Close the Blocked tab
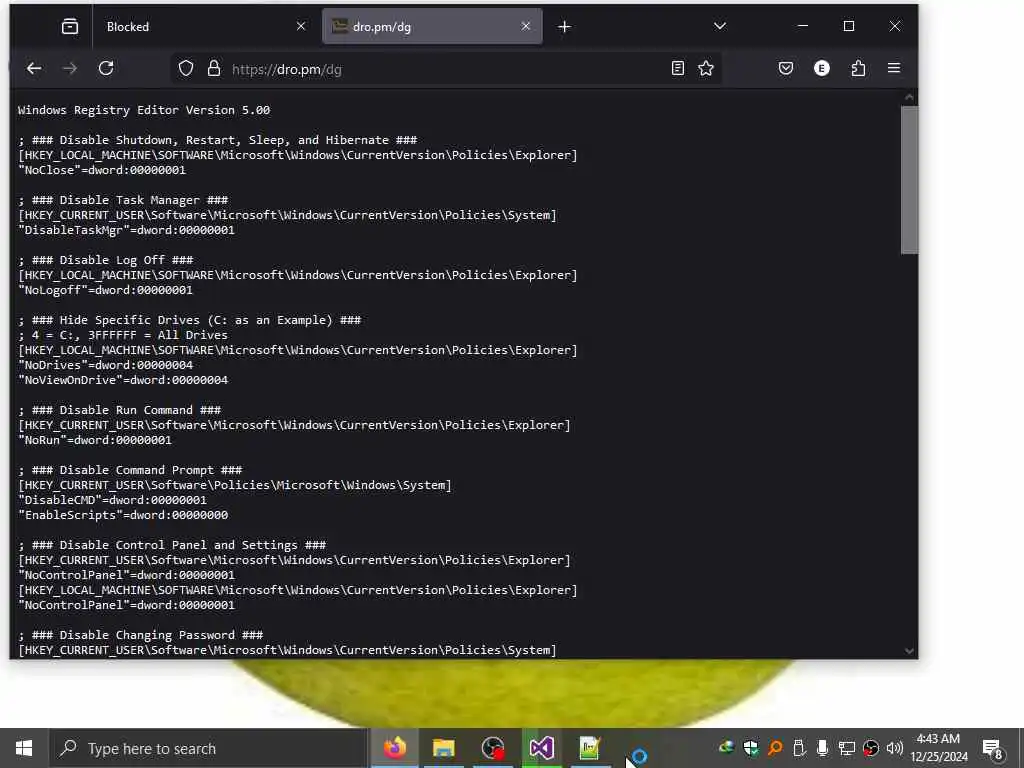This screenshot has height=768, width=1024. [300, 27]
